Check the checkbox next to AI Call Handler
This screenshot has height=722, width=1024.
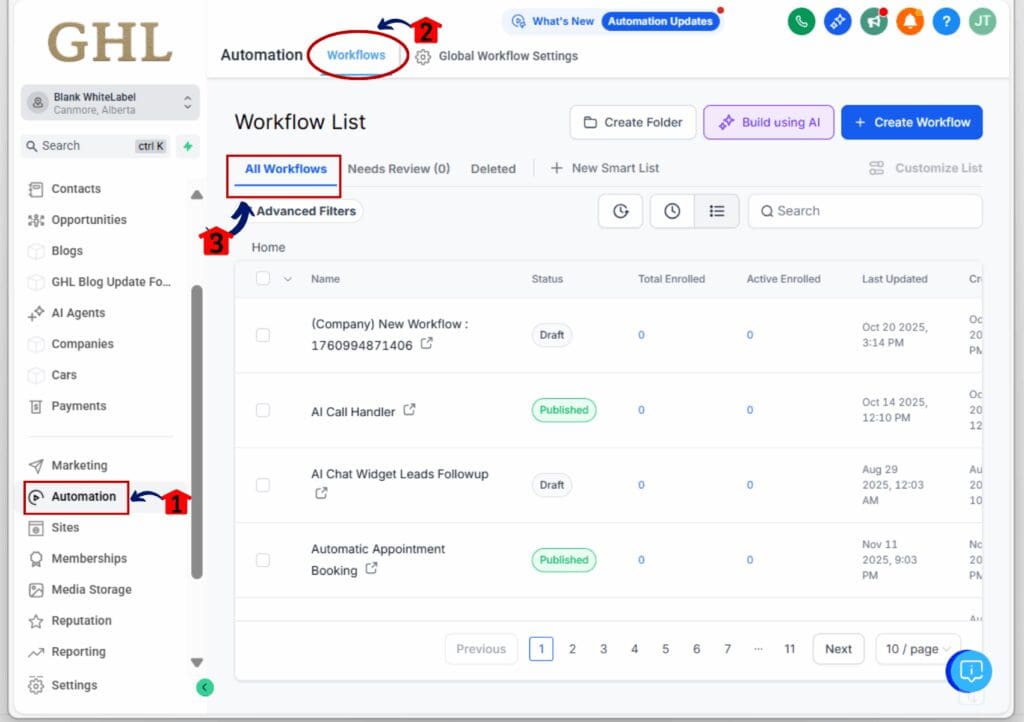coord(263,410)
